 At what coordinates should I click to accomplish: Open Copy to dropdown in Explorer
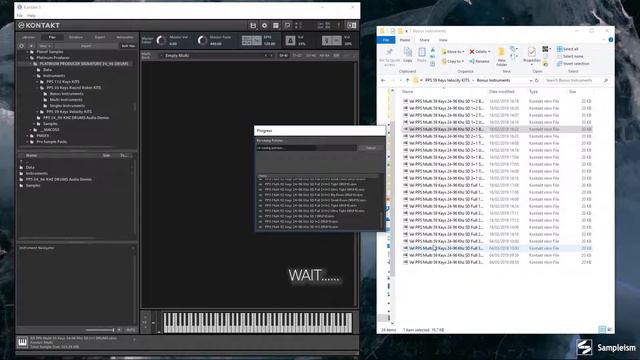pos(453,61)
